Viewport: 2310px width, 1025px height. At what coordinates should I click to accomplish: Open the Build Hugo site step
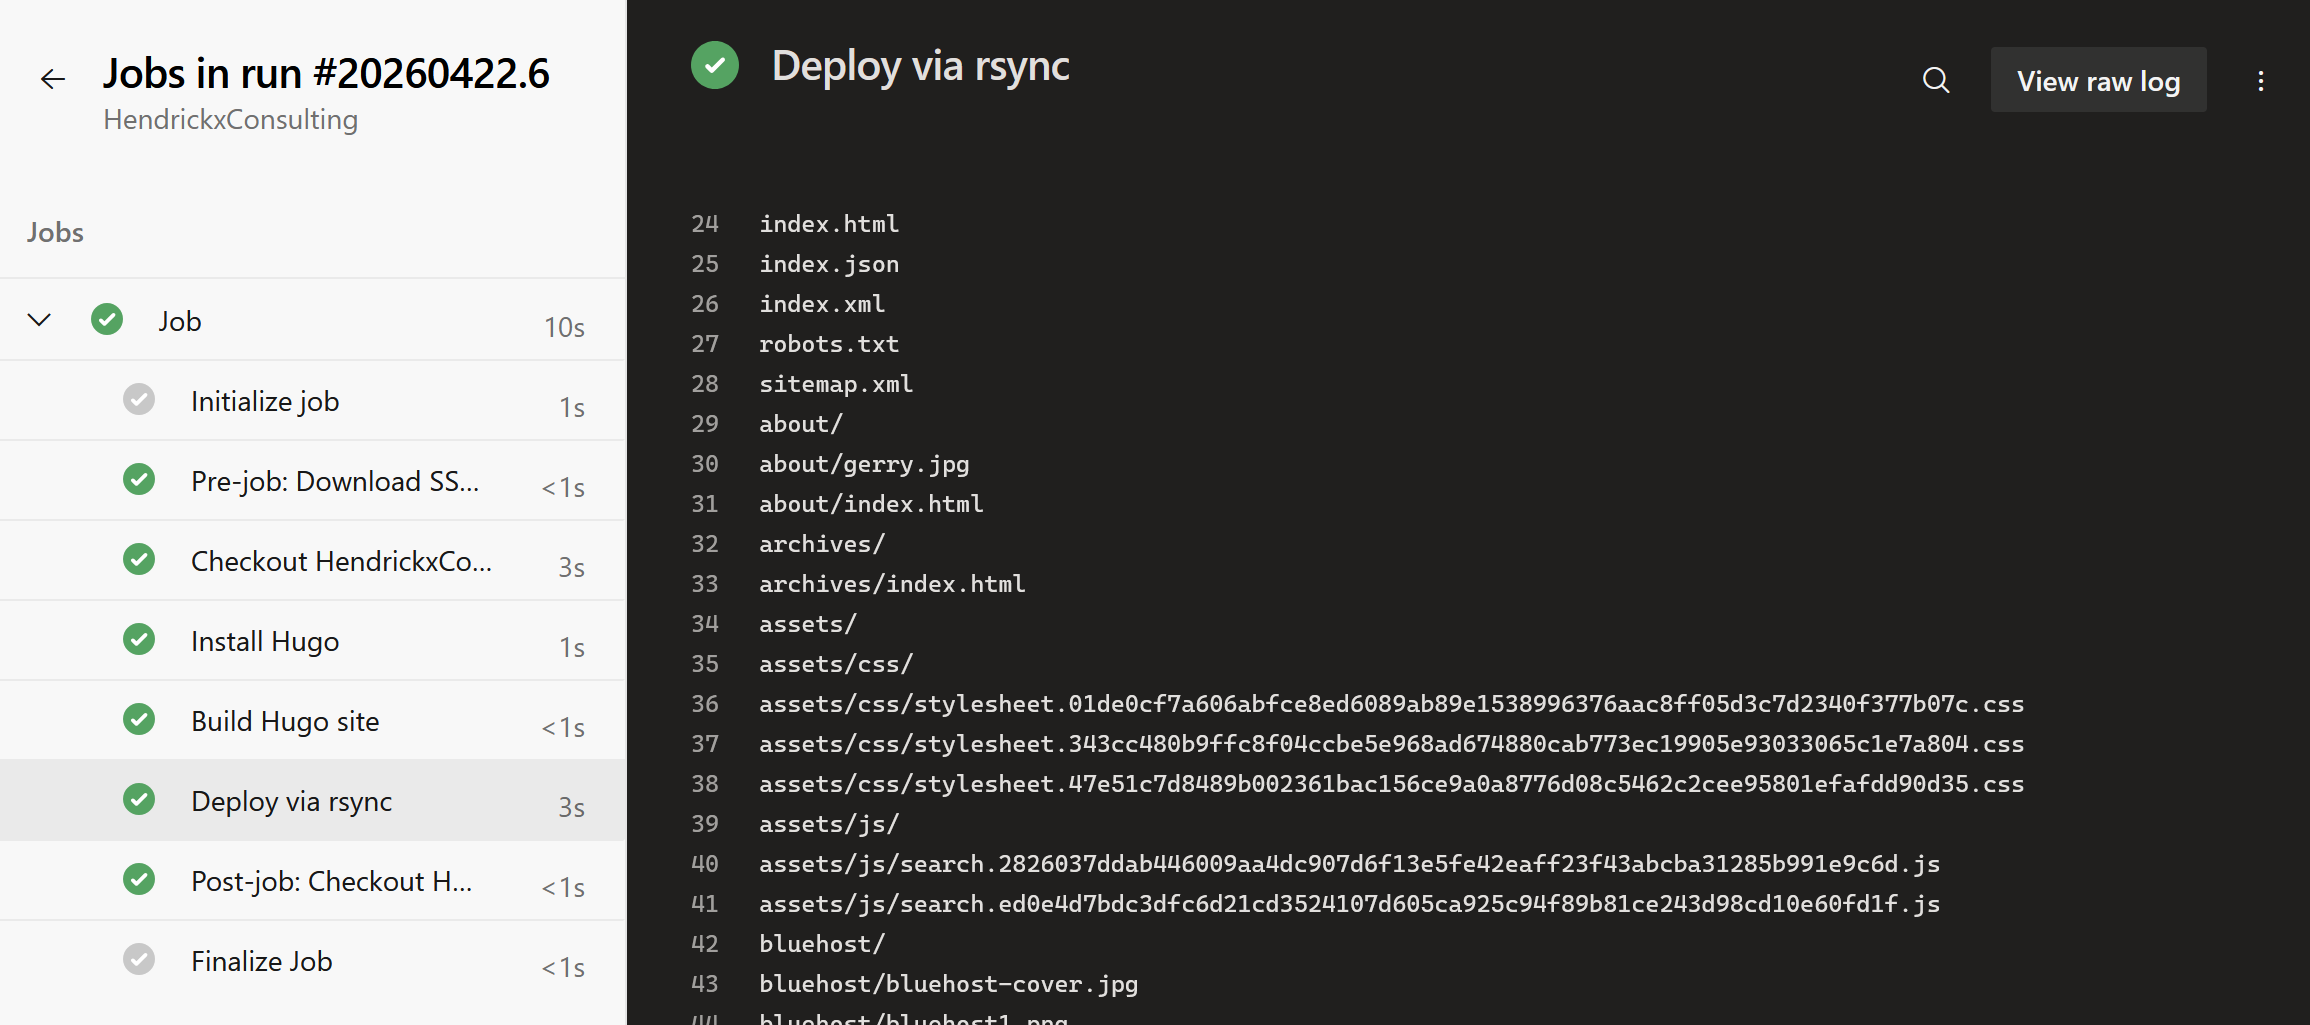click(285, 721)
